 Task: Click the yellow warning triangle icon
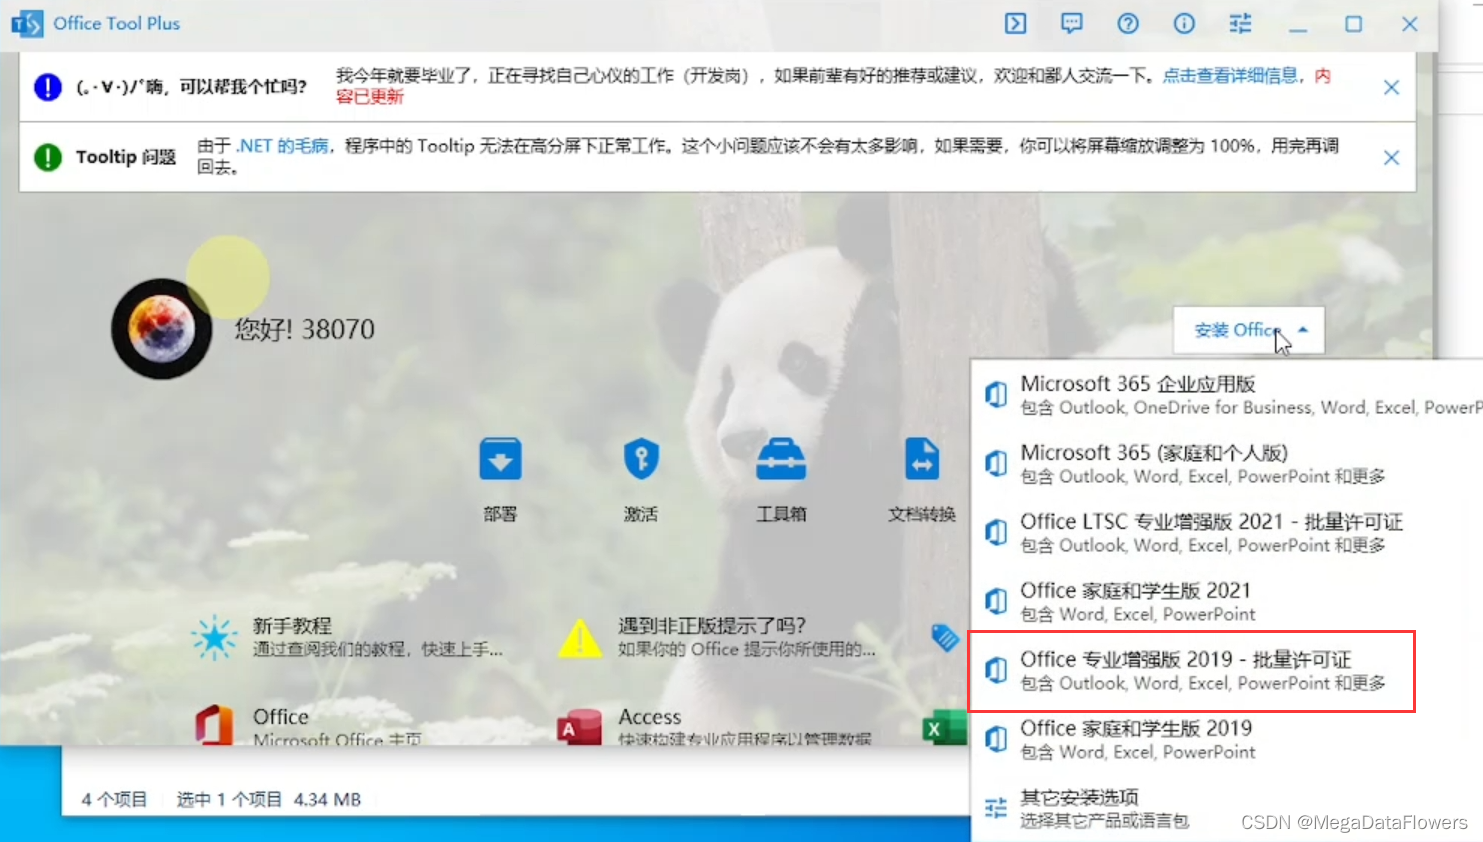(580, 638)
